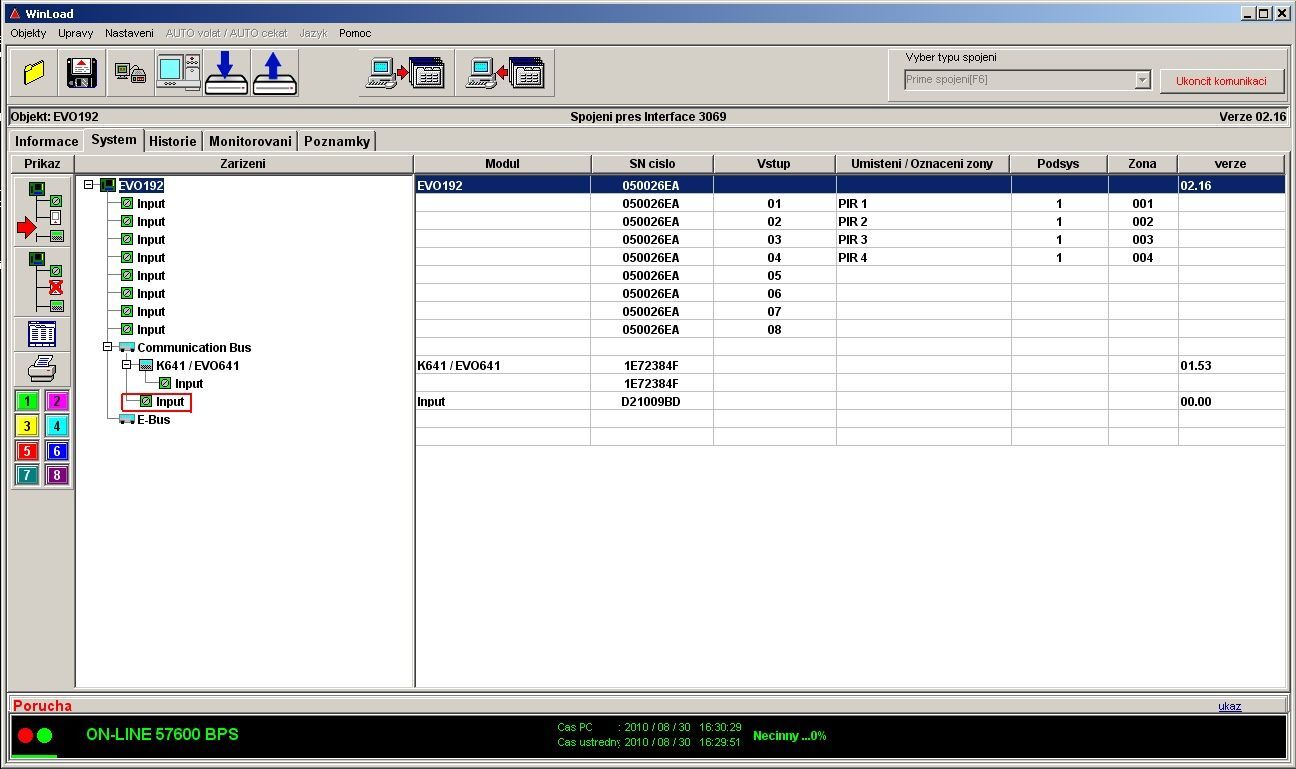
Task: Click the table list icon in Prikaz panel
Action: [42, 334]
